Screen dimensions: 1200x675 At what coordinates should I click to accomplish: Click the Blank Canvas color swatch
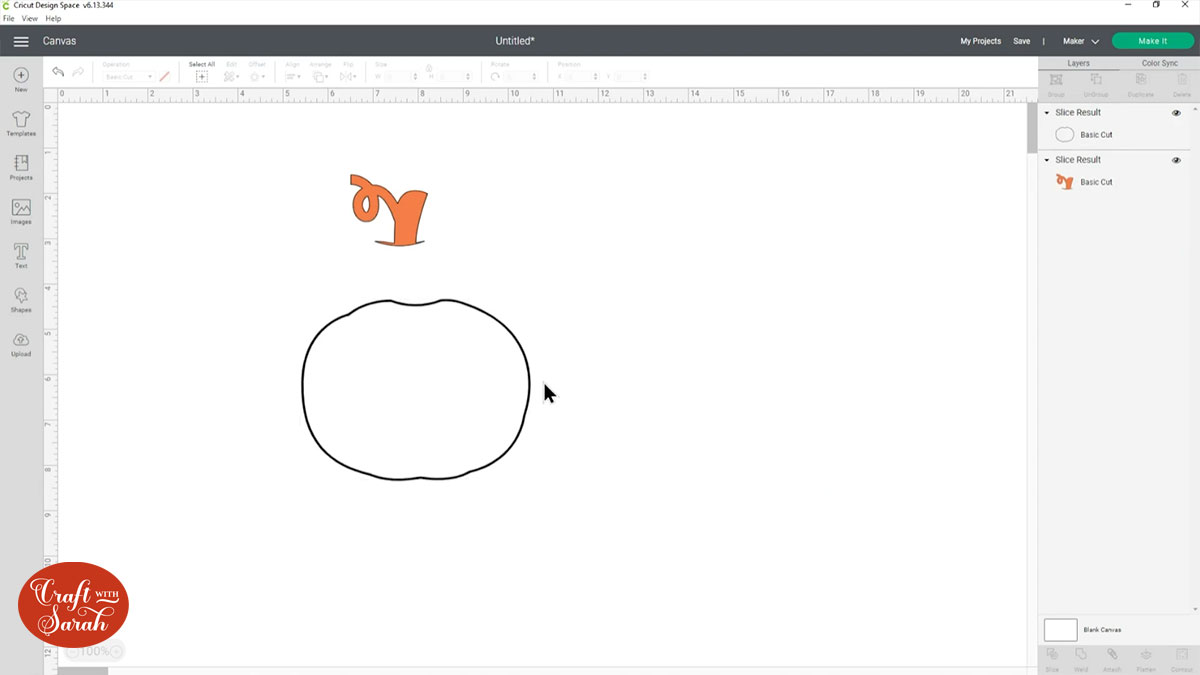pos(1060,630)
